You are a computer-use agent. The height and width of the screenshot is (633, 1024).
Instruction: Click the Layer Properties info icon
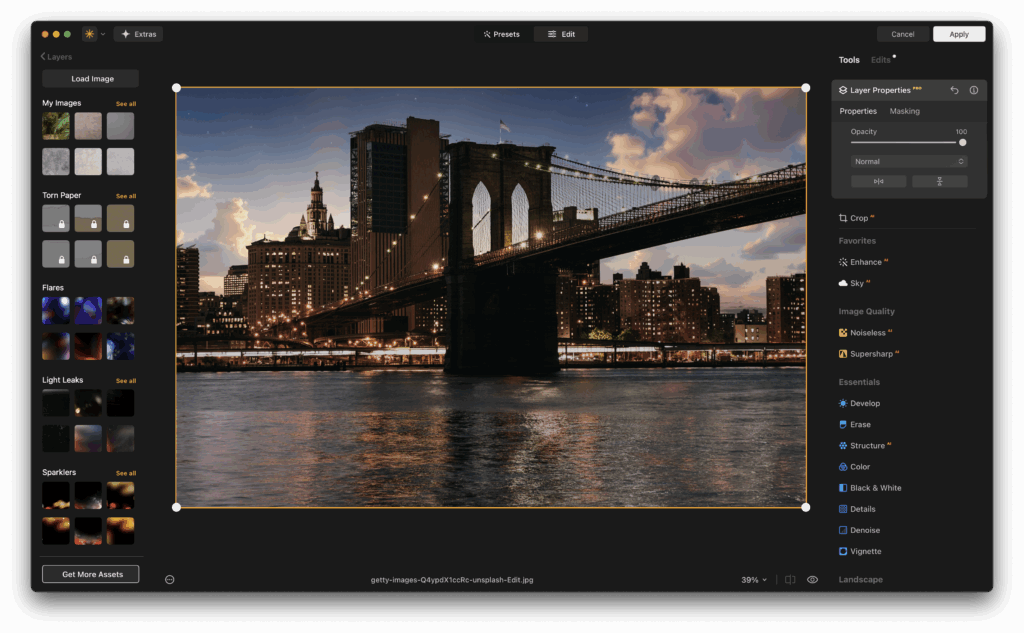pyautogui.click(x=973, y=90)
